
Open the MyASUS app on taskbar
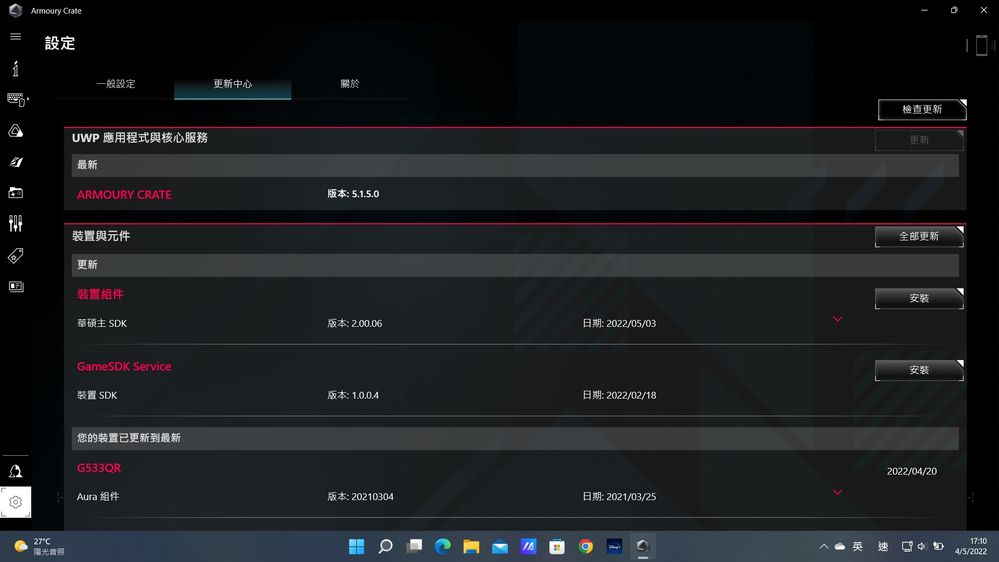point(528,547)
